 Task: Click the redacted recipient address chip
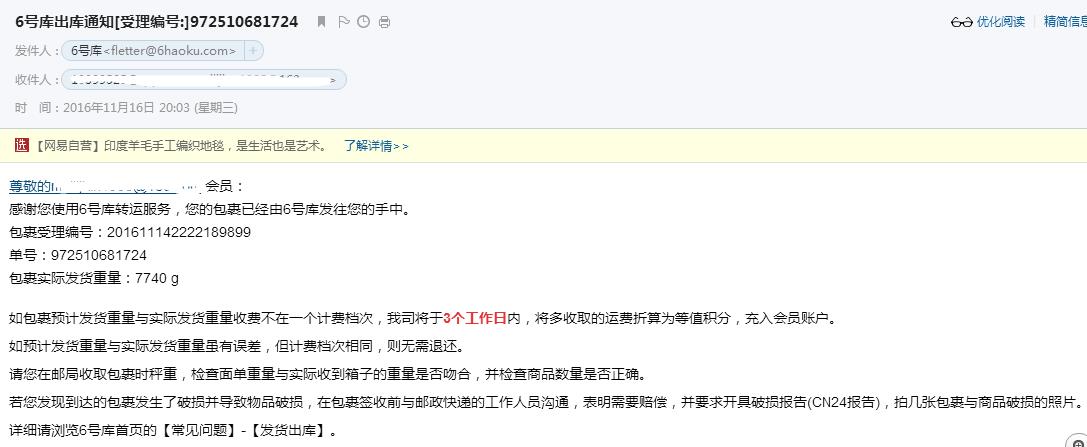204,80
